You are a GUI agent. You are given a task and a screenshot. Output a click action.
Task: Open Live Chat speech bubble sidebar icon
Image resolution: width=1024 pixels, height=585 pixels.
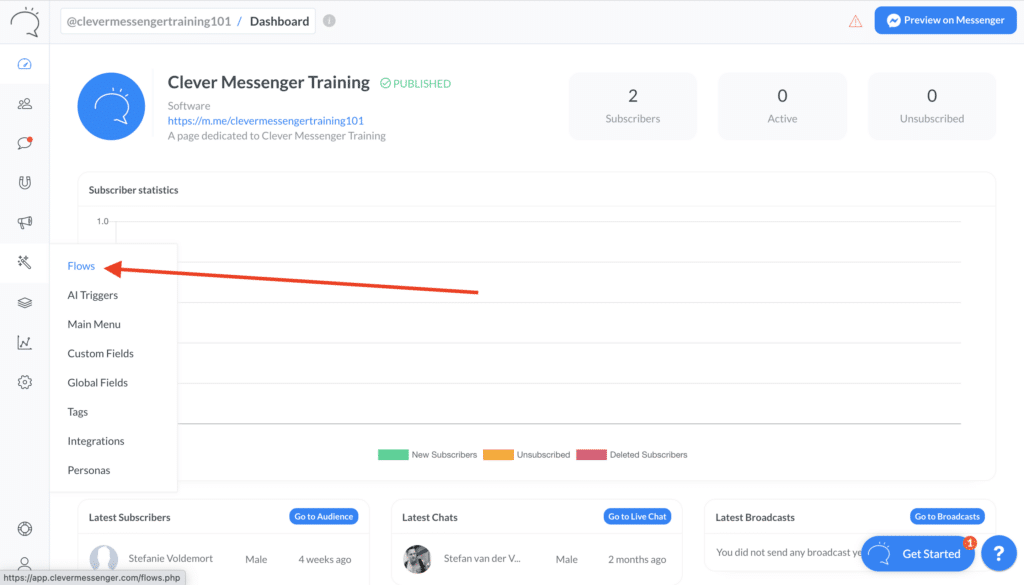pos(25,143)
